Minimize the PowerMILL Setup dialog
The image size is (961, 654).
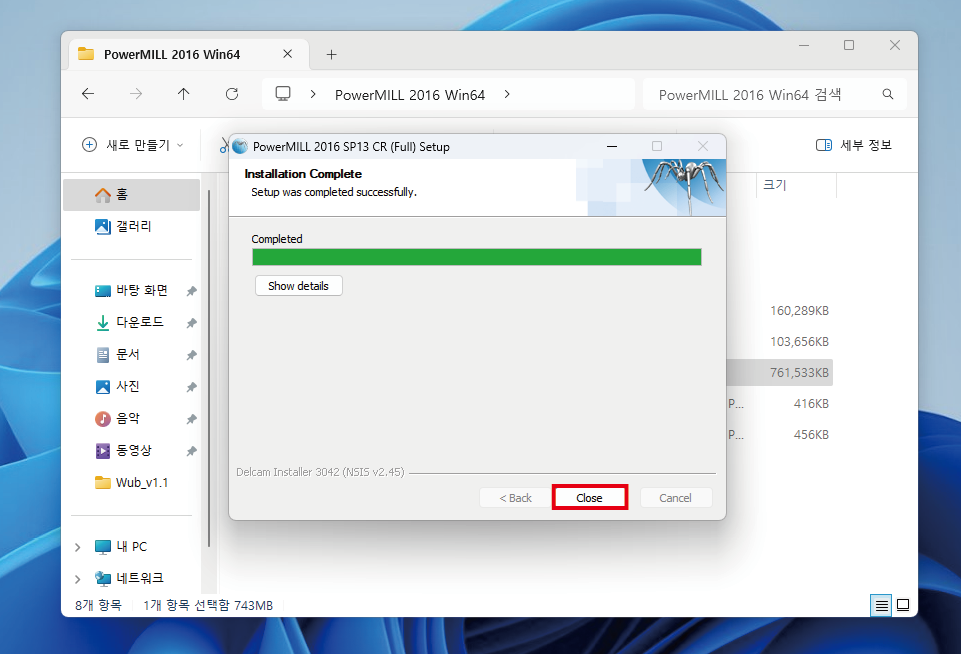[x=612, y=146]
